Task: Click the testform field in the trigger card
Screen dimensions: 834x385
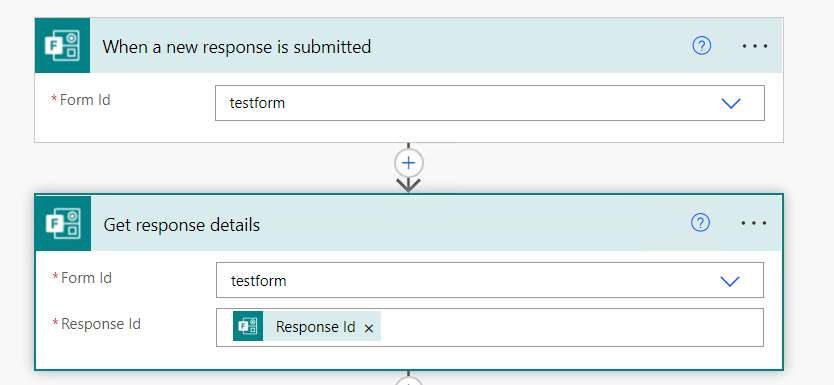Action: click(490, 103)
